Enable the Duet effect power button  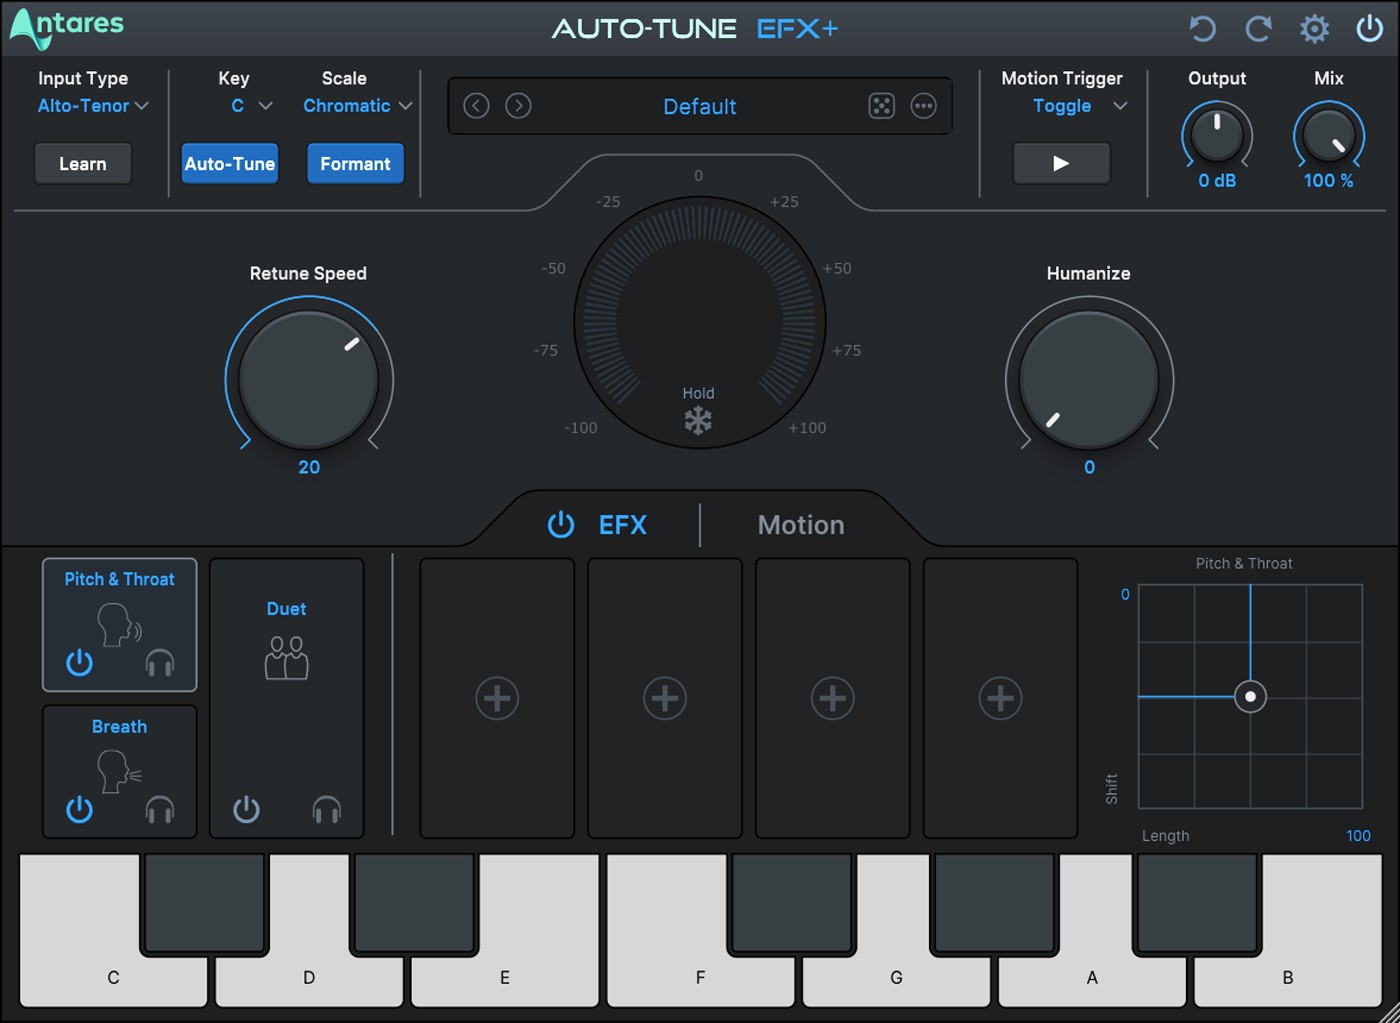[x=246, y=809]
